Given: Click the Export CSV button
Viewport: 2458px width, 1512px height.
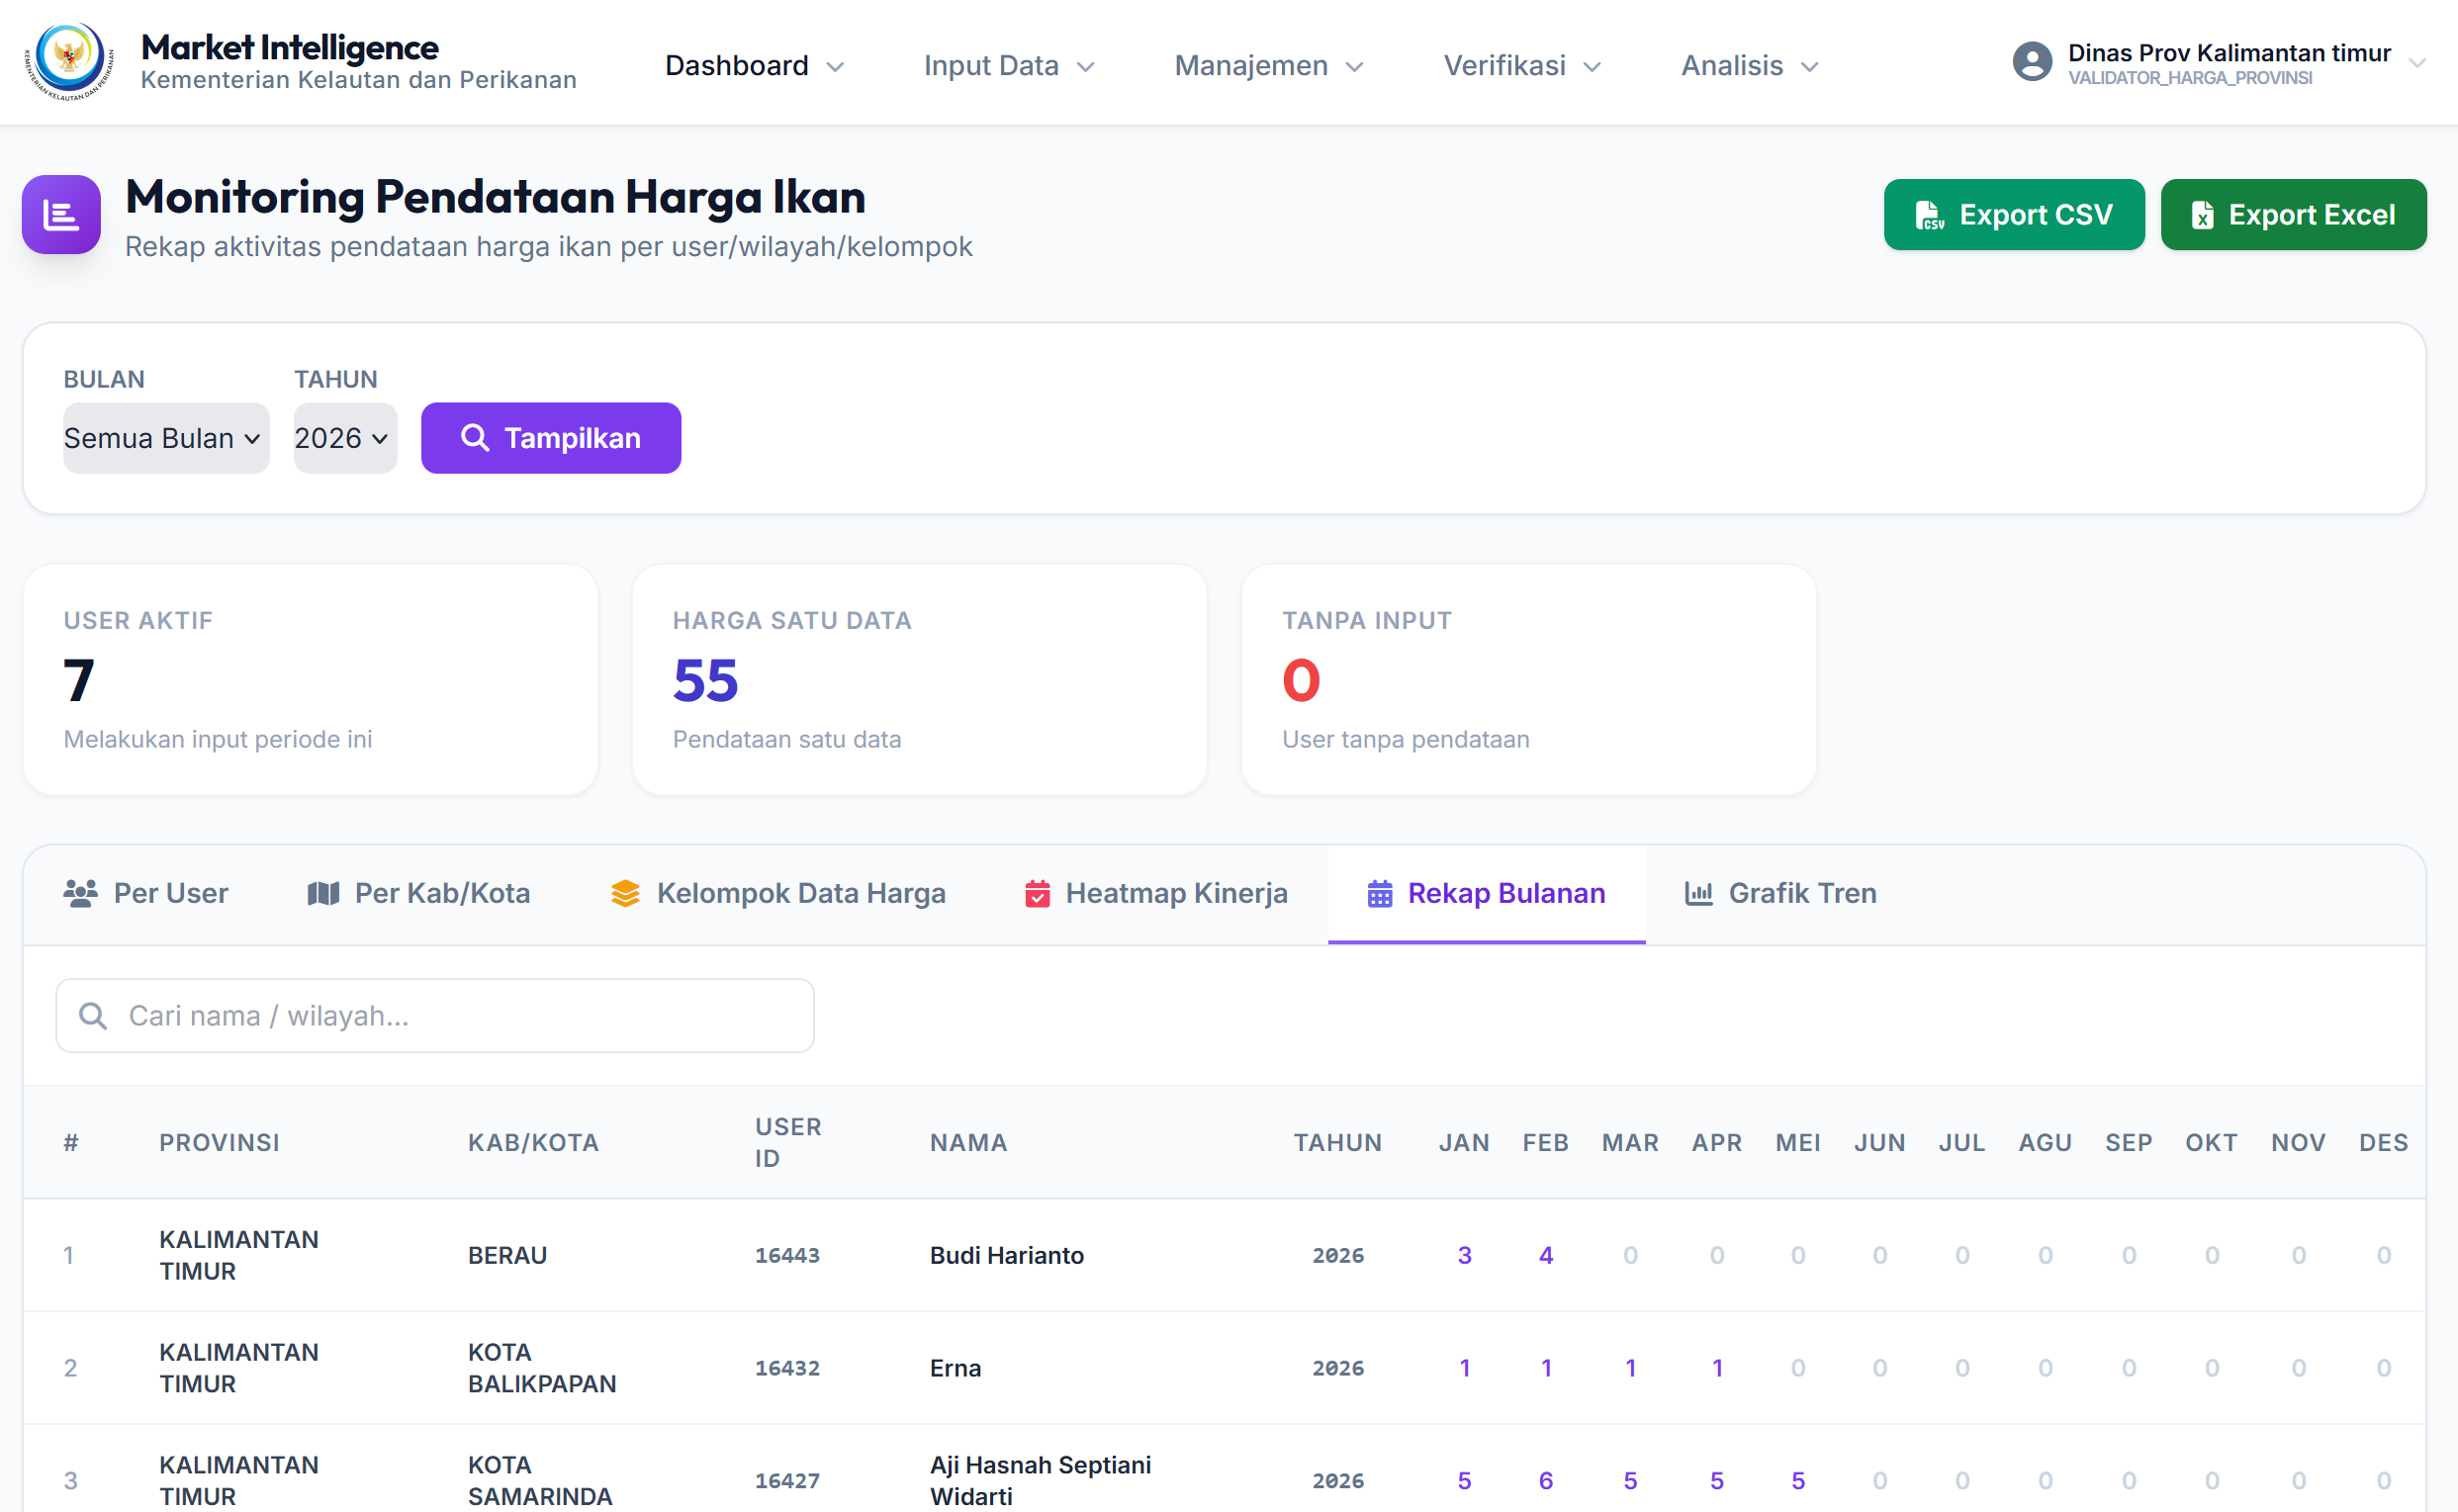Looking at the screenshot, I should pos(2013,214).
